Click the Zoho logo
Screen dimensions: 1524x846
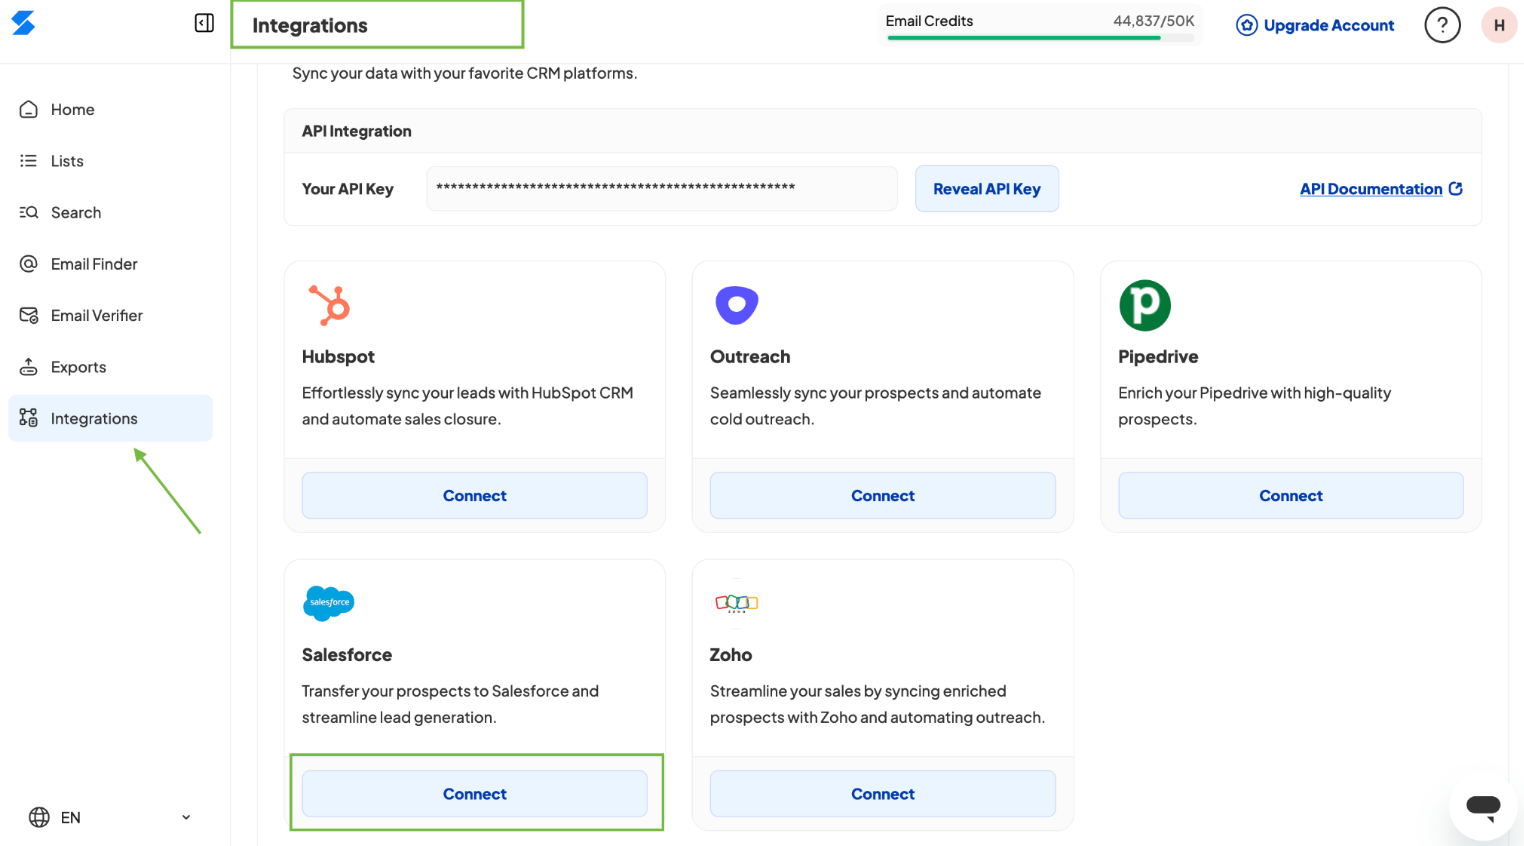[x=737, y=603]
